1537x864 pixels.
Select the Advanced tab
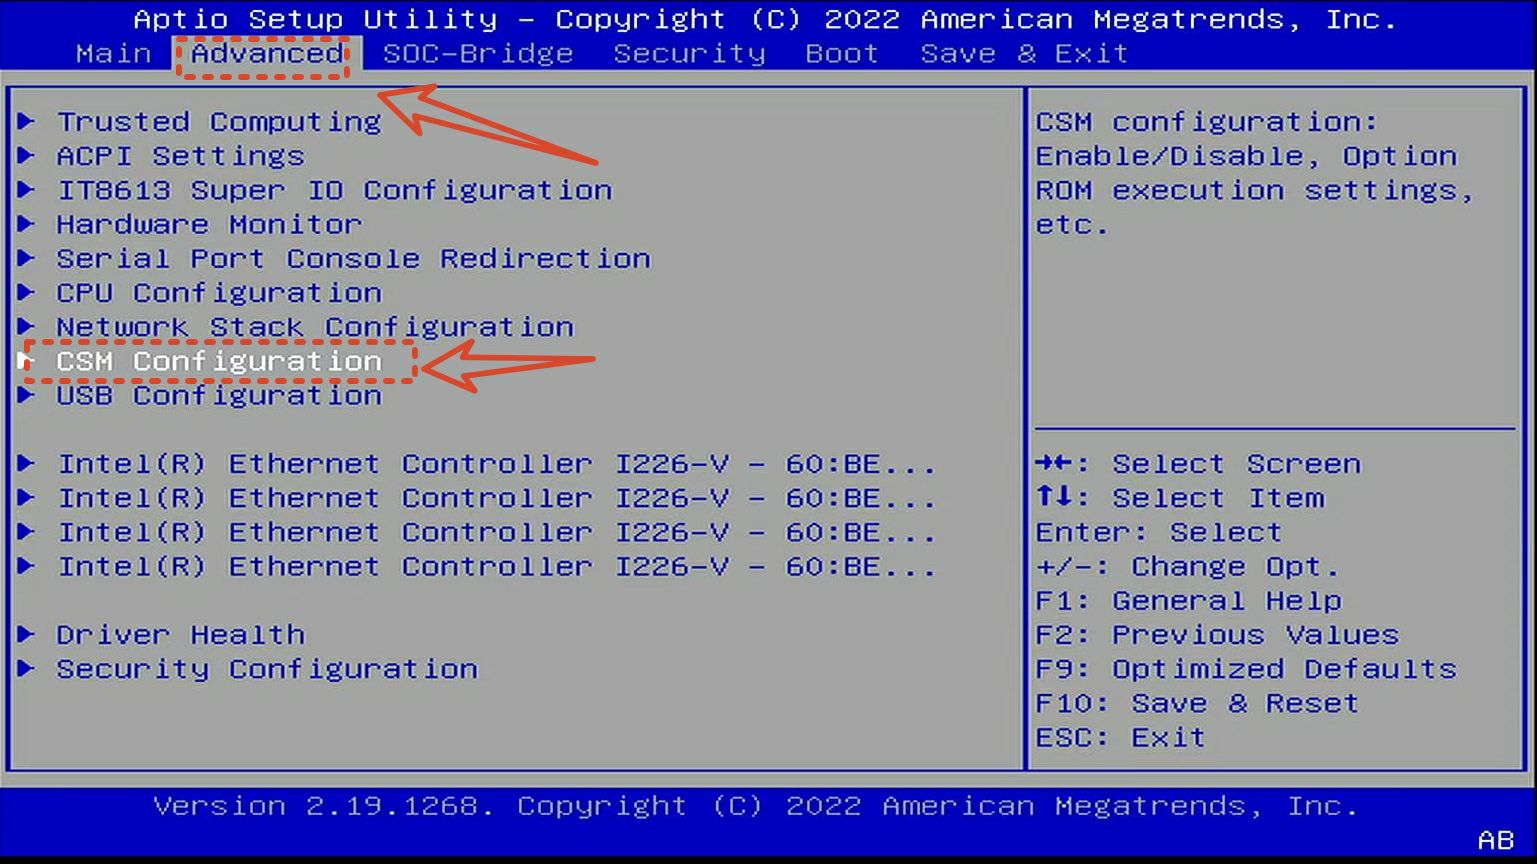point(266,54)
